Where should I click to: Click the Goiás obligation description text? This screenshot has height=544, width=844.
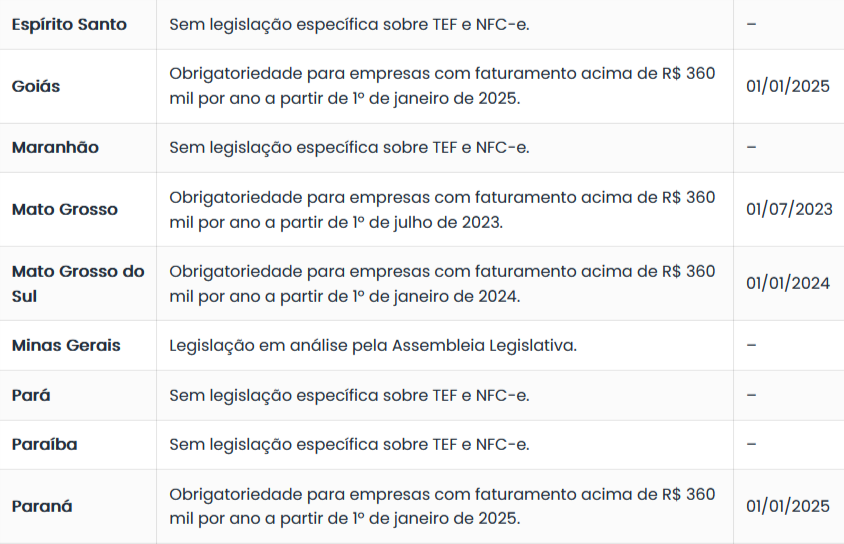[442, 86]
